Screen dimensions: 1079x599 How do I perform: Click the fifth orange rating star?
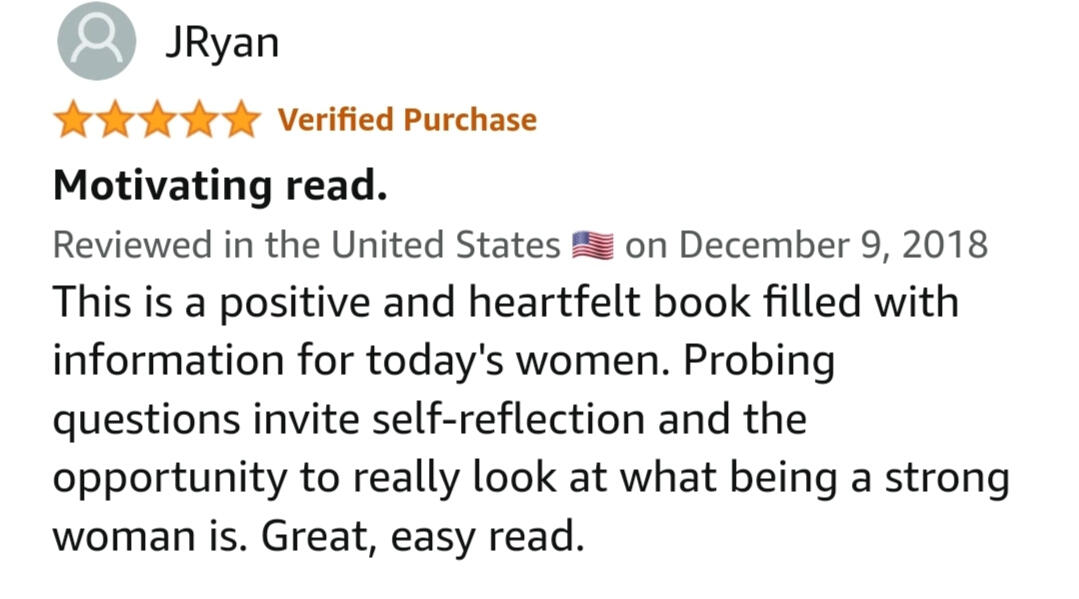coord(240,121)
